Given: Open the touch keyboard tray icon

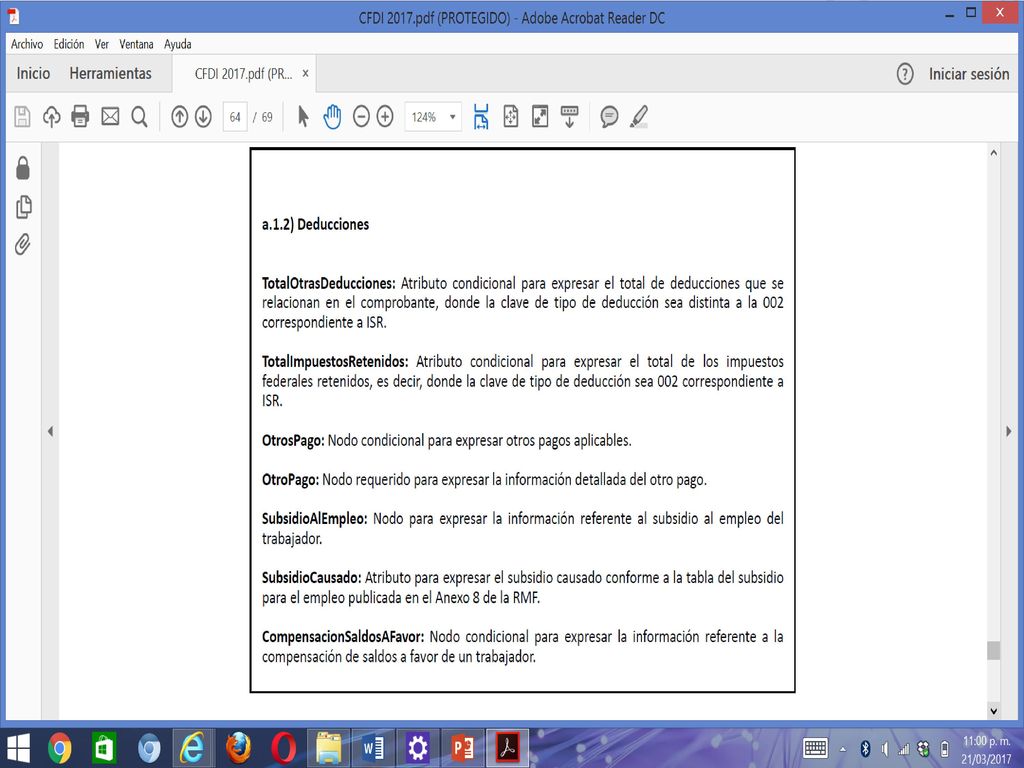Looking at the screenshot, I should pos(816,748).
